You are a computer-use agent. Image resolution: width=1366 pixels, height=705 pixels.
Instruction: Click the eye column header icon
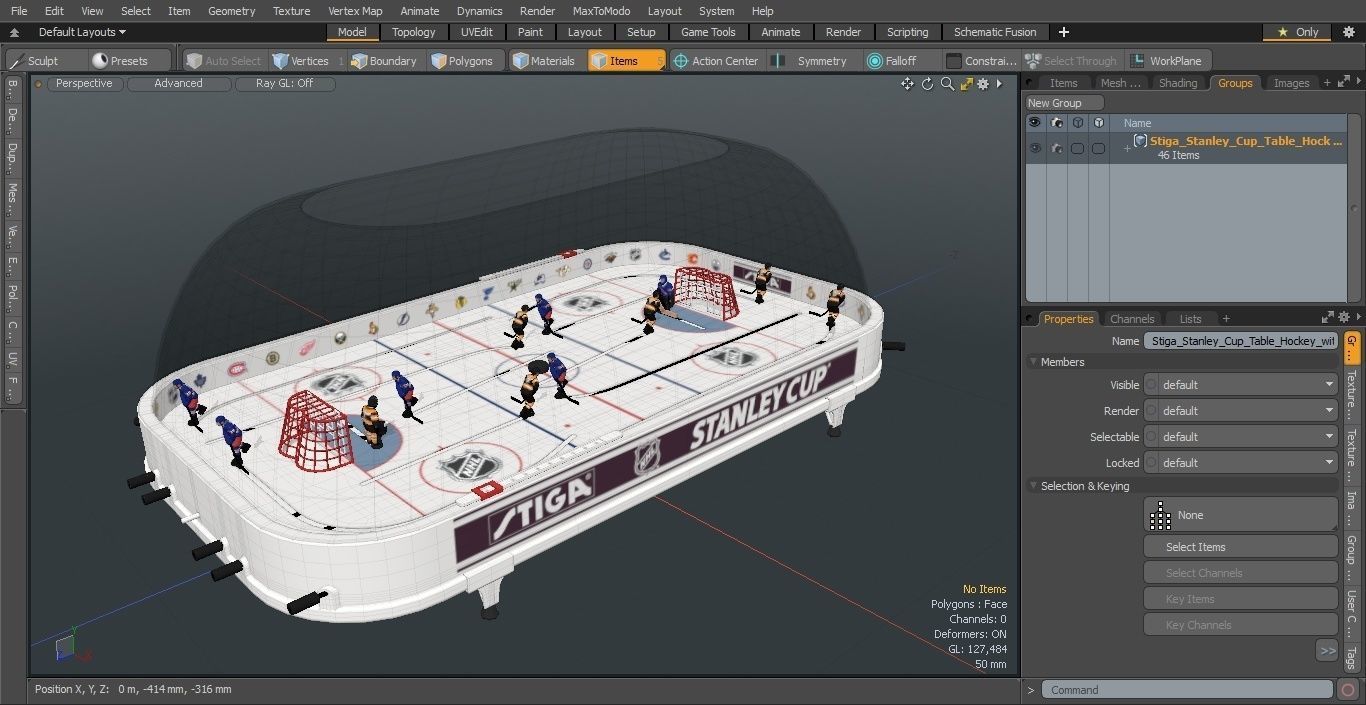click(x=1035, y=123)
